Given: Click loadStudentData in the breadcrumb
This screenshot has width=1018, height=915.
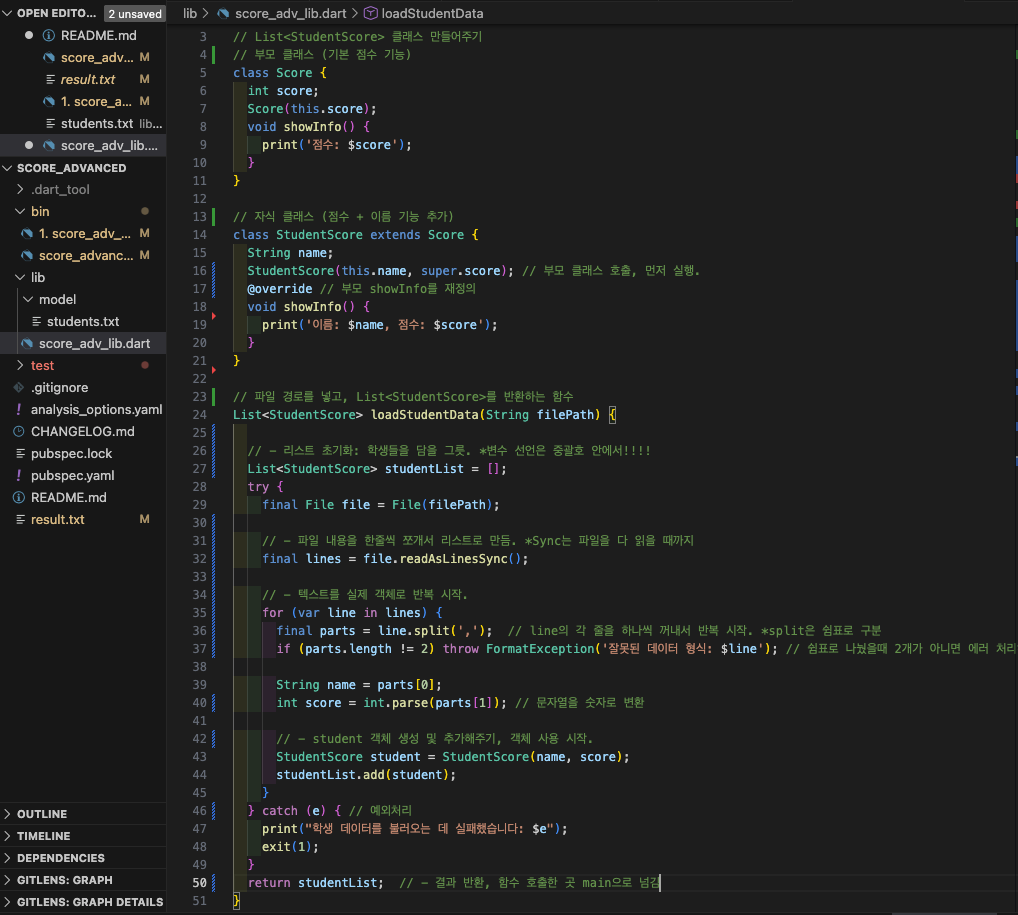Looking at the screenshot, I should (x=432, y=13).
